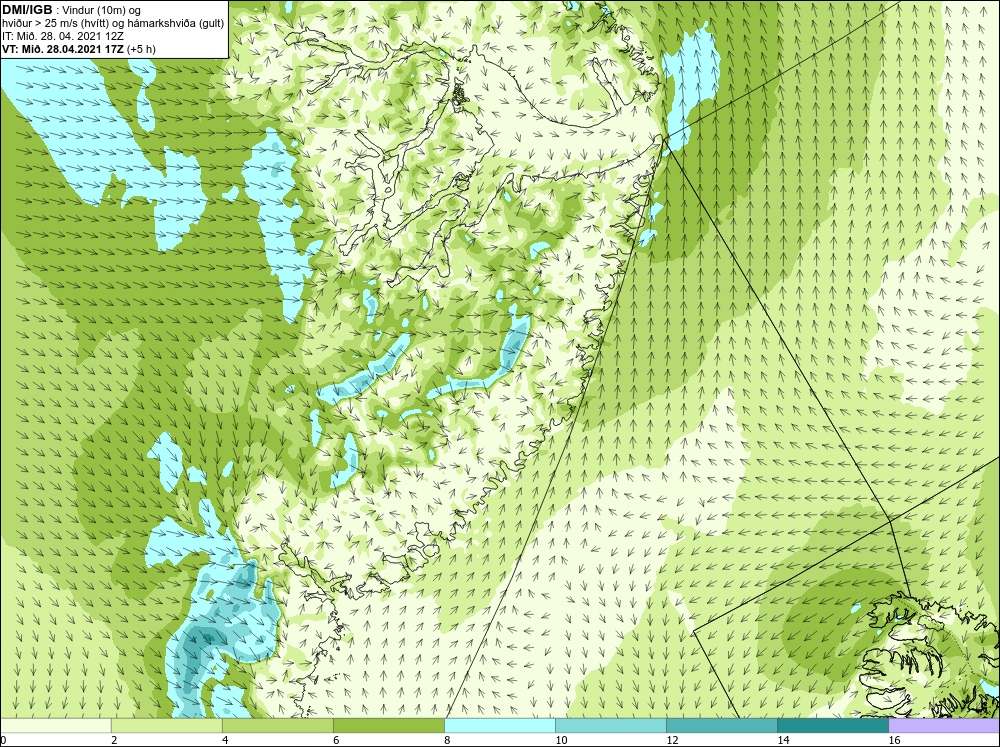Click the legend scale label '4'

pos(225,740)
